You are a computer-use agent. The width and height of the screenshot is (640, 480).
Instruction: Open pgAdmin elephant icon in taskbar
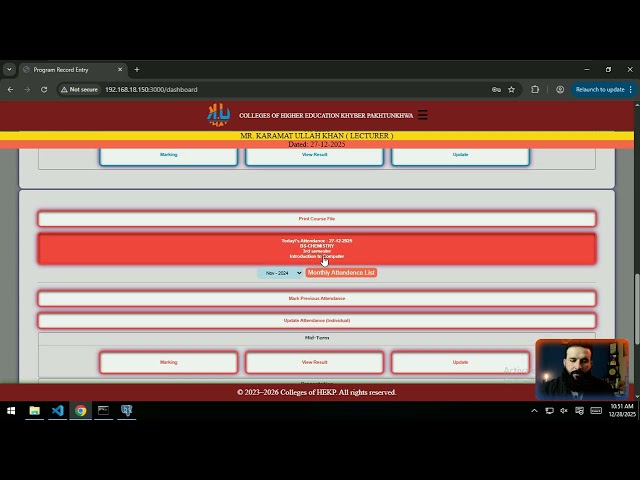click(127, 411)
